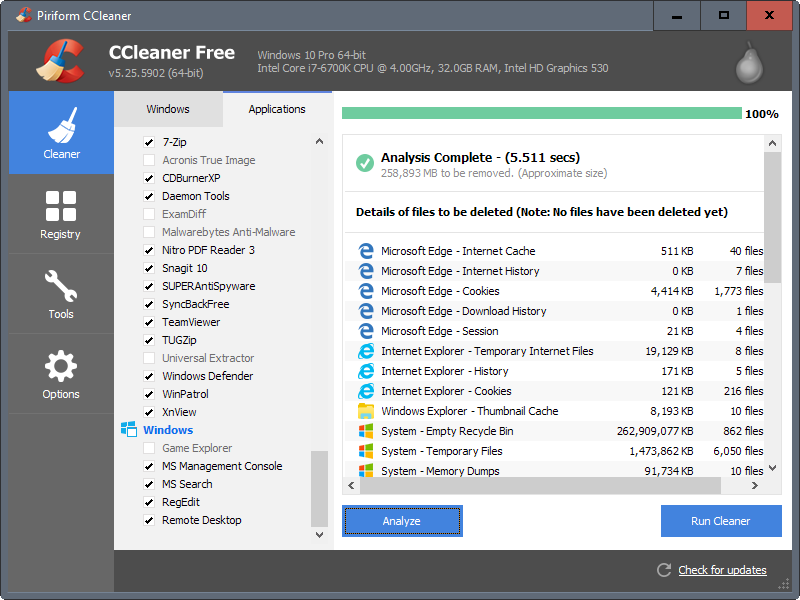Click results panel scroll down arrow
This screenshot has height=600, width=800.
(x=772, y=468)
